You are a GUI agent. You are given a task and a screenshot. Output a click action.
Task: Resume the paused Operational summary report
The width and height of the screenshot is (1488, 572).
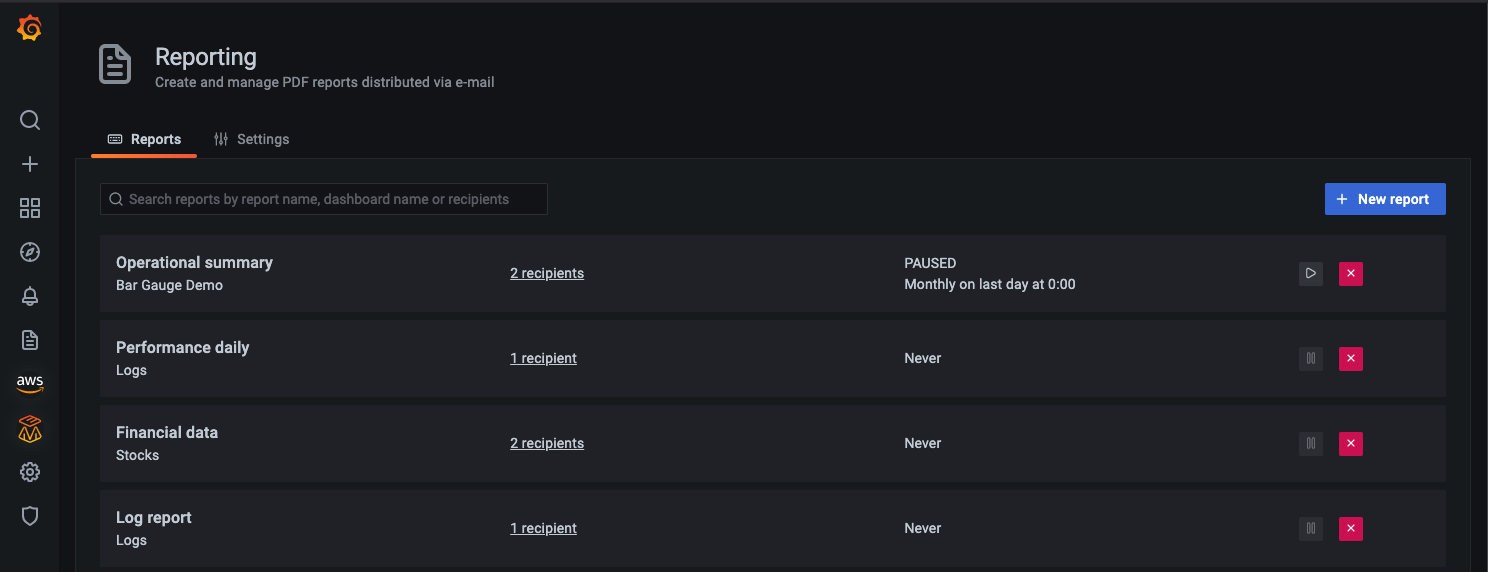pos(1310,273)
